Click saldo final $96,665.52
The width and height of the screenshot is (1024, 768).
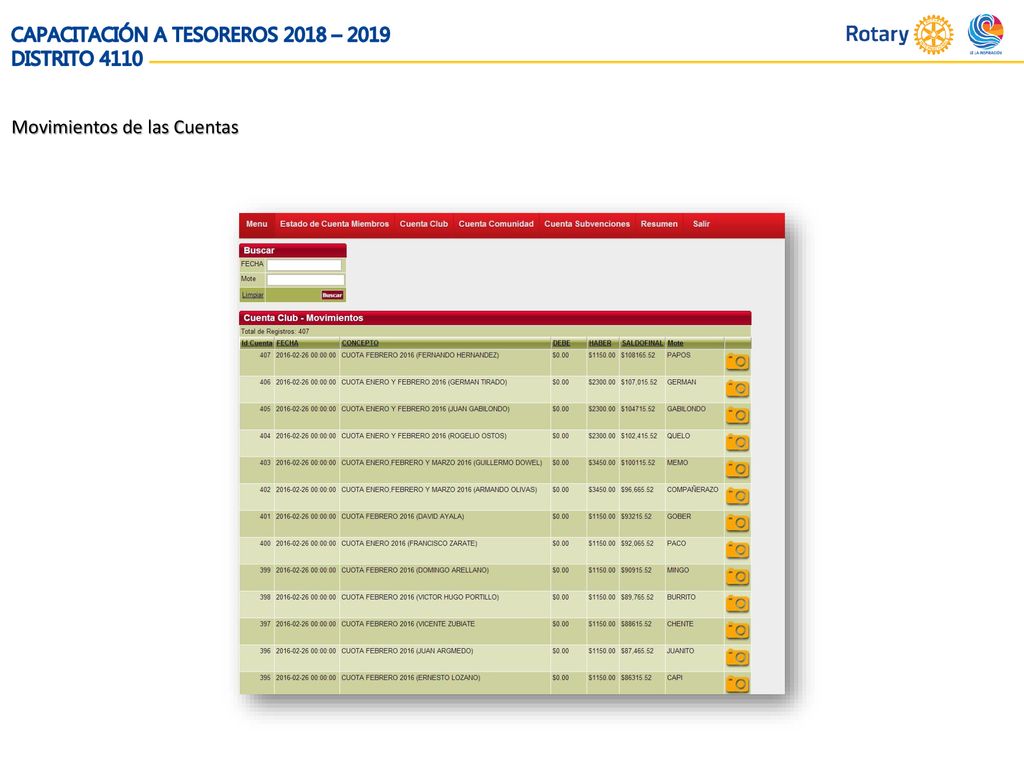[637, 489]
